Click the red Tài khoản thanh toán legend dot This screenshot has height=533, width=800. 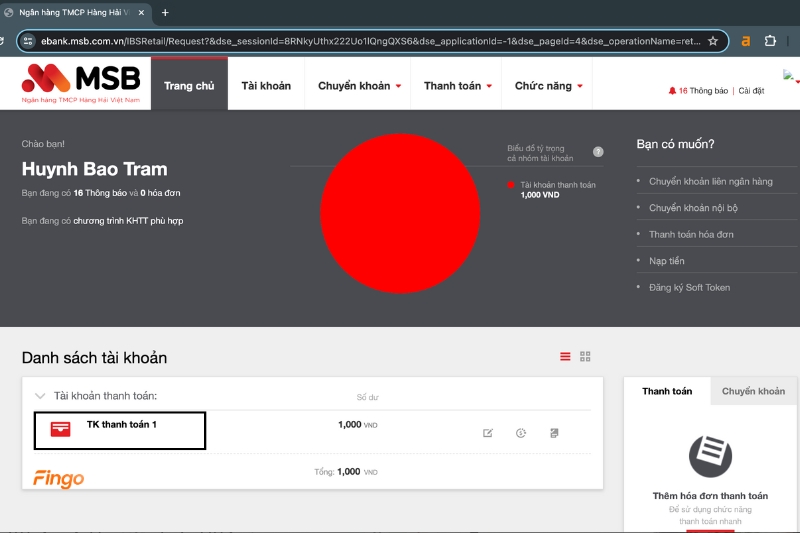(510, 185)
